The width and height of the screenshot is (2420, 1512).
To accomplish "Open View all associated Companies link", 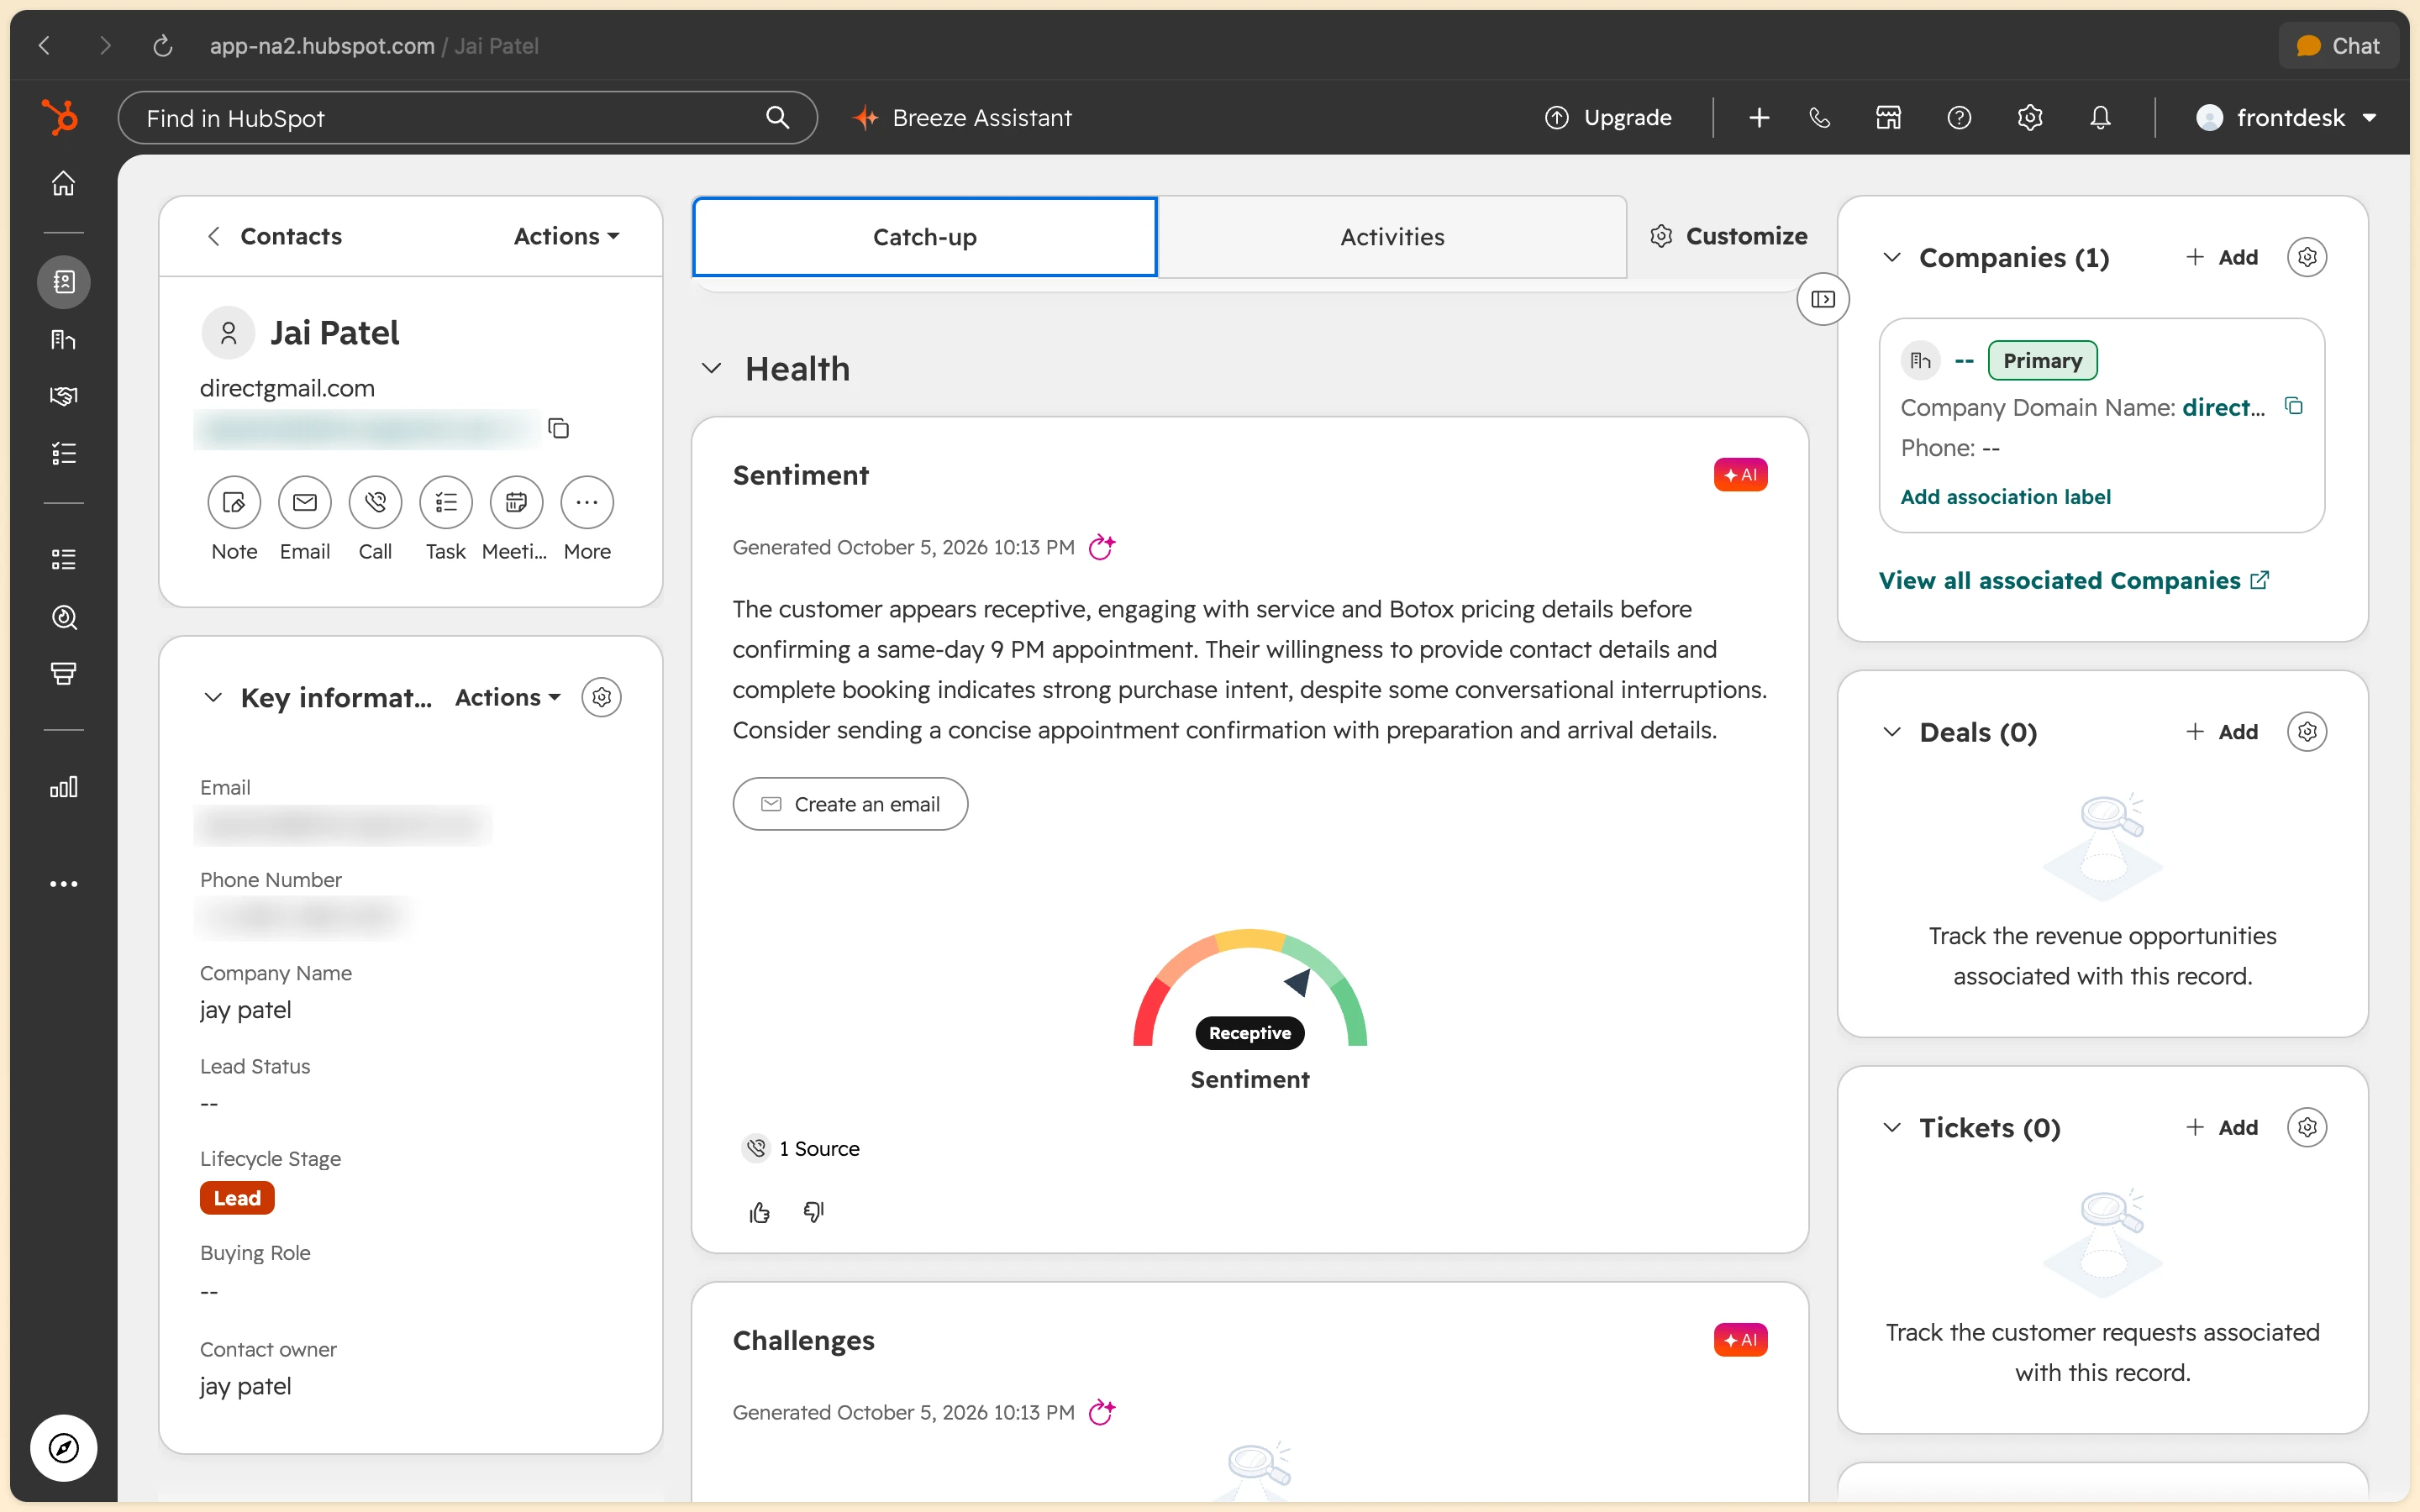I will pos(2073,581).
